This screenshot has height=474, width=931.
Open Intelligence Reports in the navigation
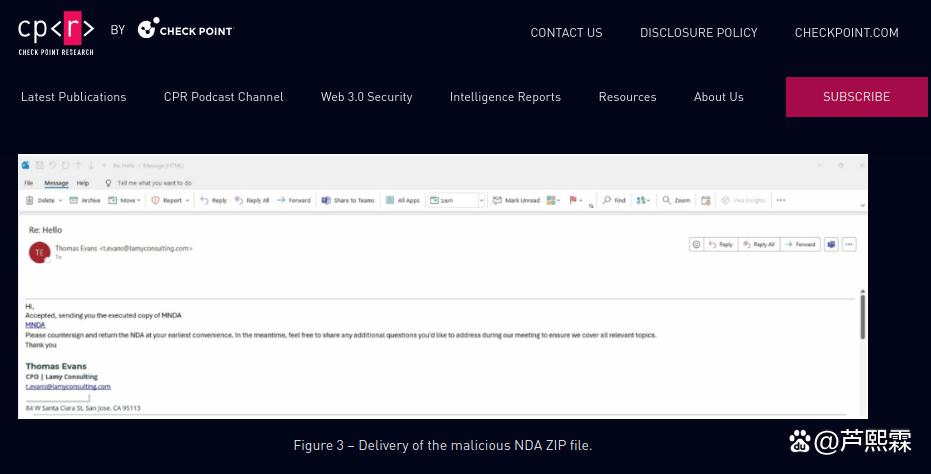click(505, 97)
